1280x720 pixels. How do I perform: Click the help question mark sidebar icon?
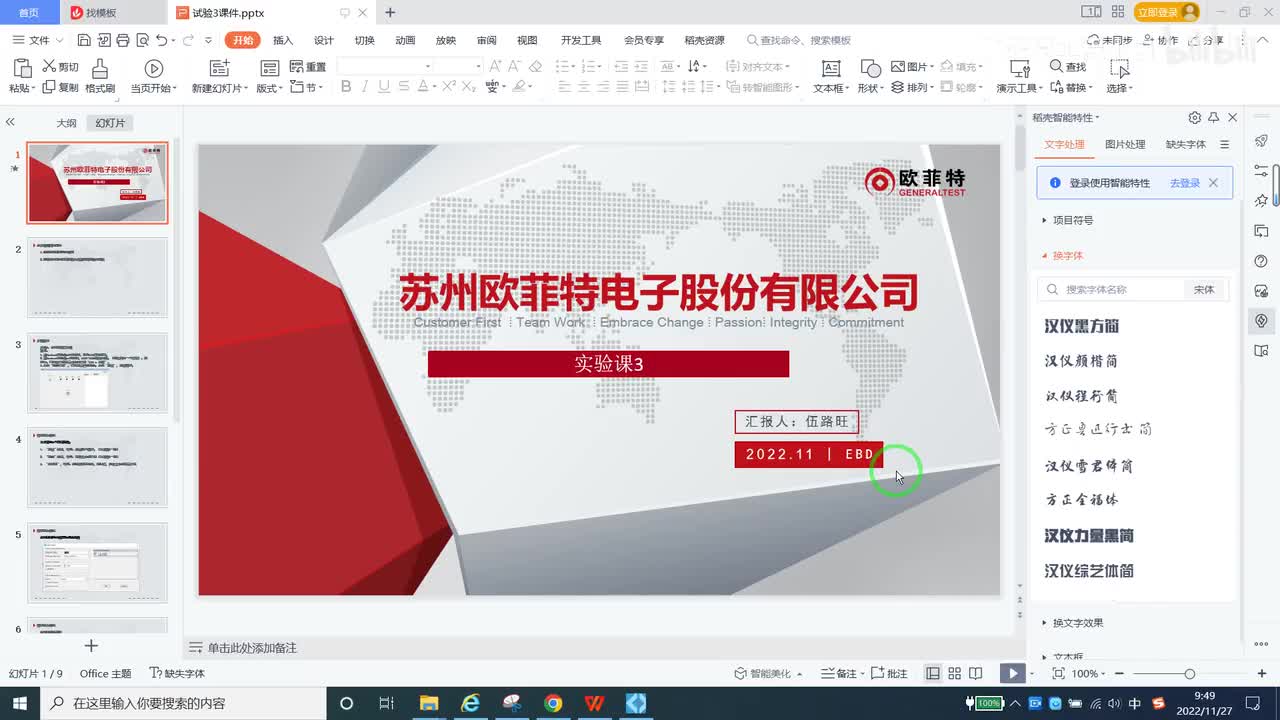[1261, 261]
